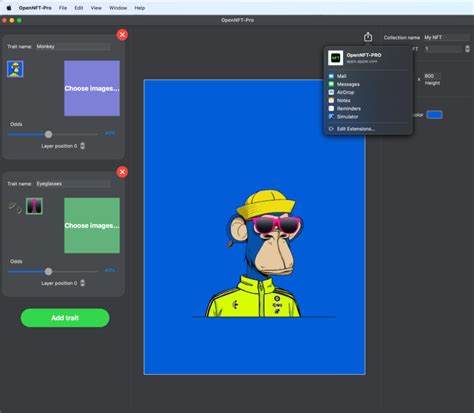Open the blue background color swatch
474x413 pixels.
click(435, 115)
